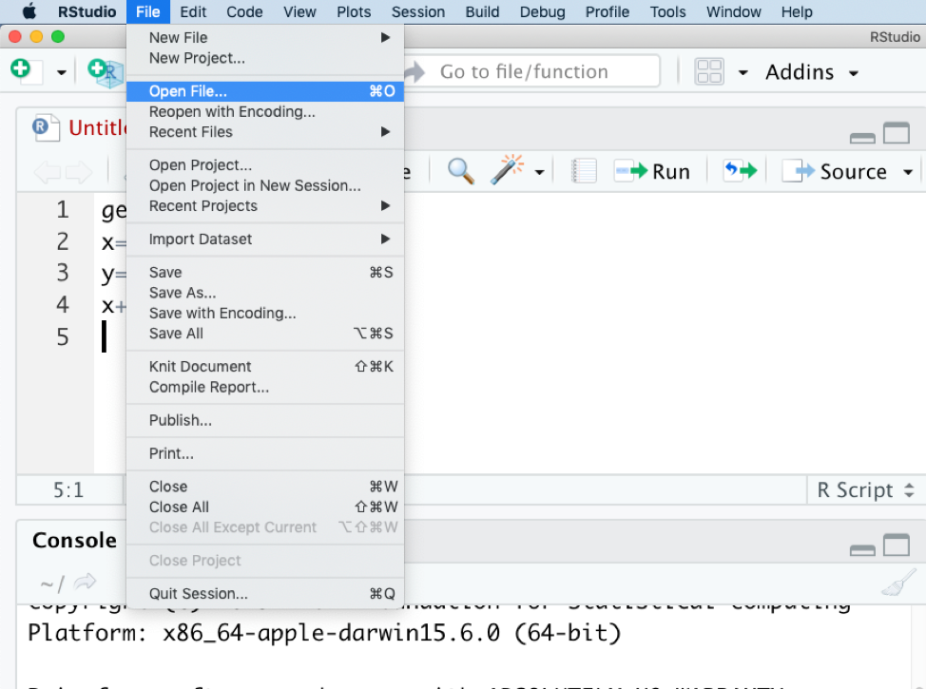This screenshot has height=689, width=926.
Task: Open the Window menu
Action: pyautogui.click(x=733, y=12)
